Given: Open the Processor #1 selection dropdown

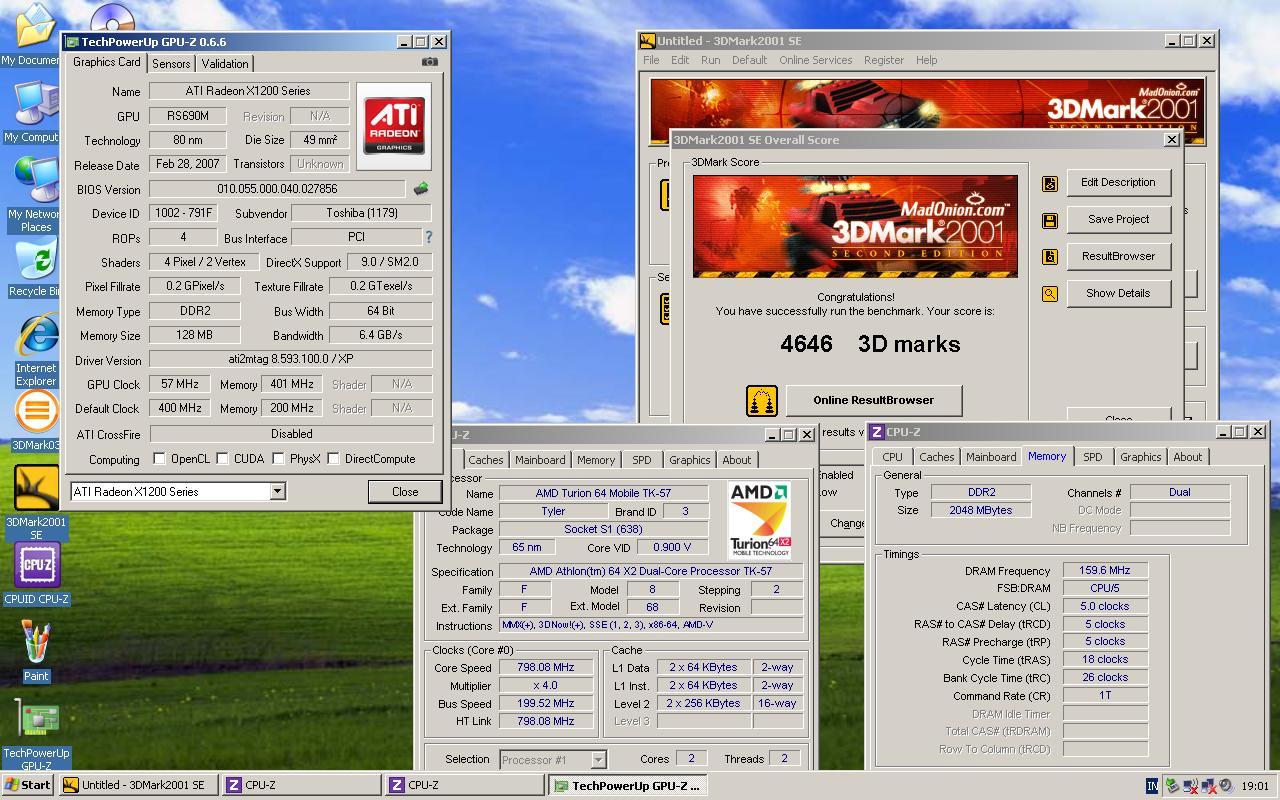Looking at the screenshot, I should (x=598, y=760).
